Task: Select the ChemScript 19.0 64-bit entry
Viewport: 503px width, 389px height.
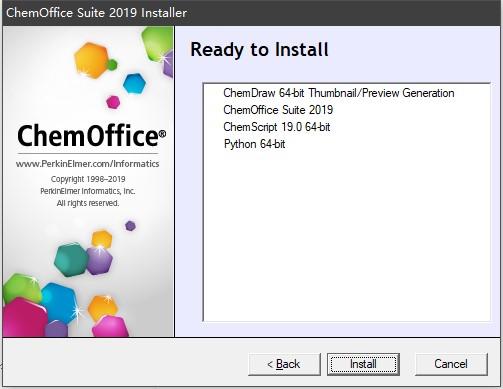Action: click(x=277, y=127)
